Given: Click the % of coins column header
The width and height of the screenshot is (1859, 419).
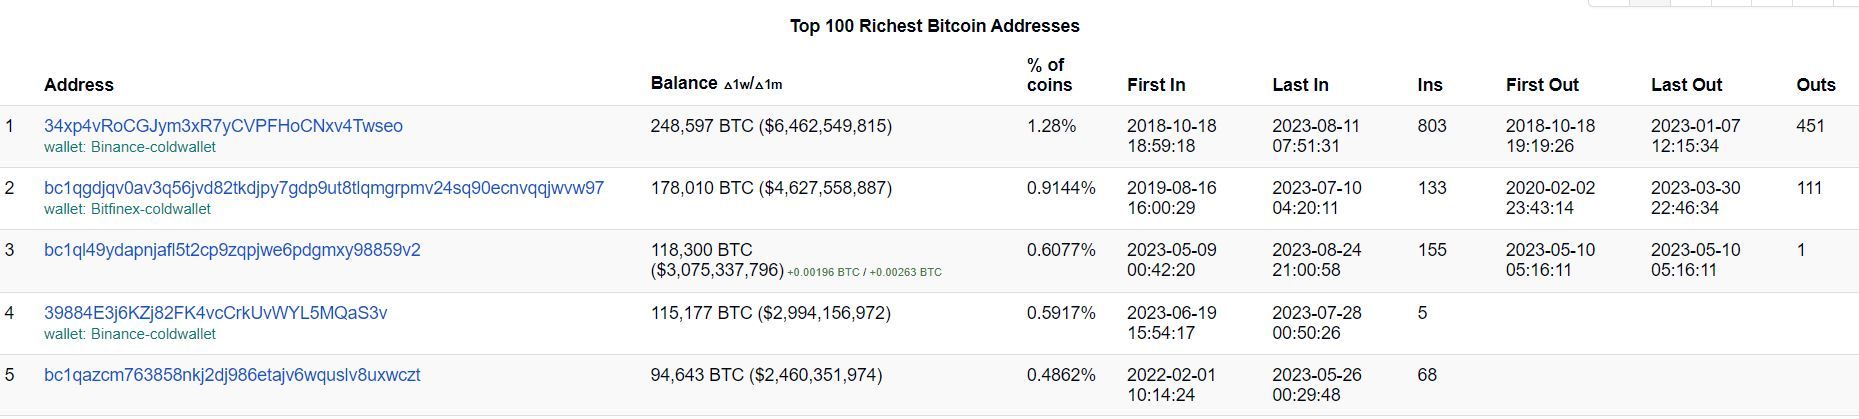Looking at the screenshot, I should 1049,75.
